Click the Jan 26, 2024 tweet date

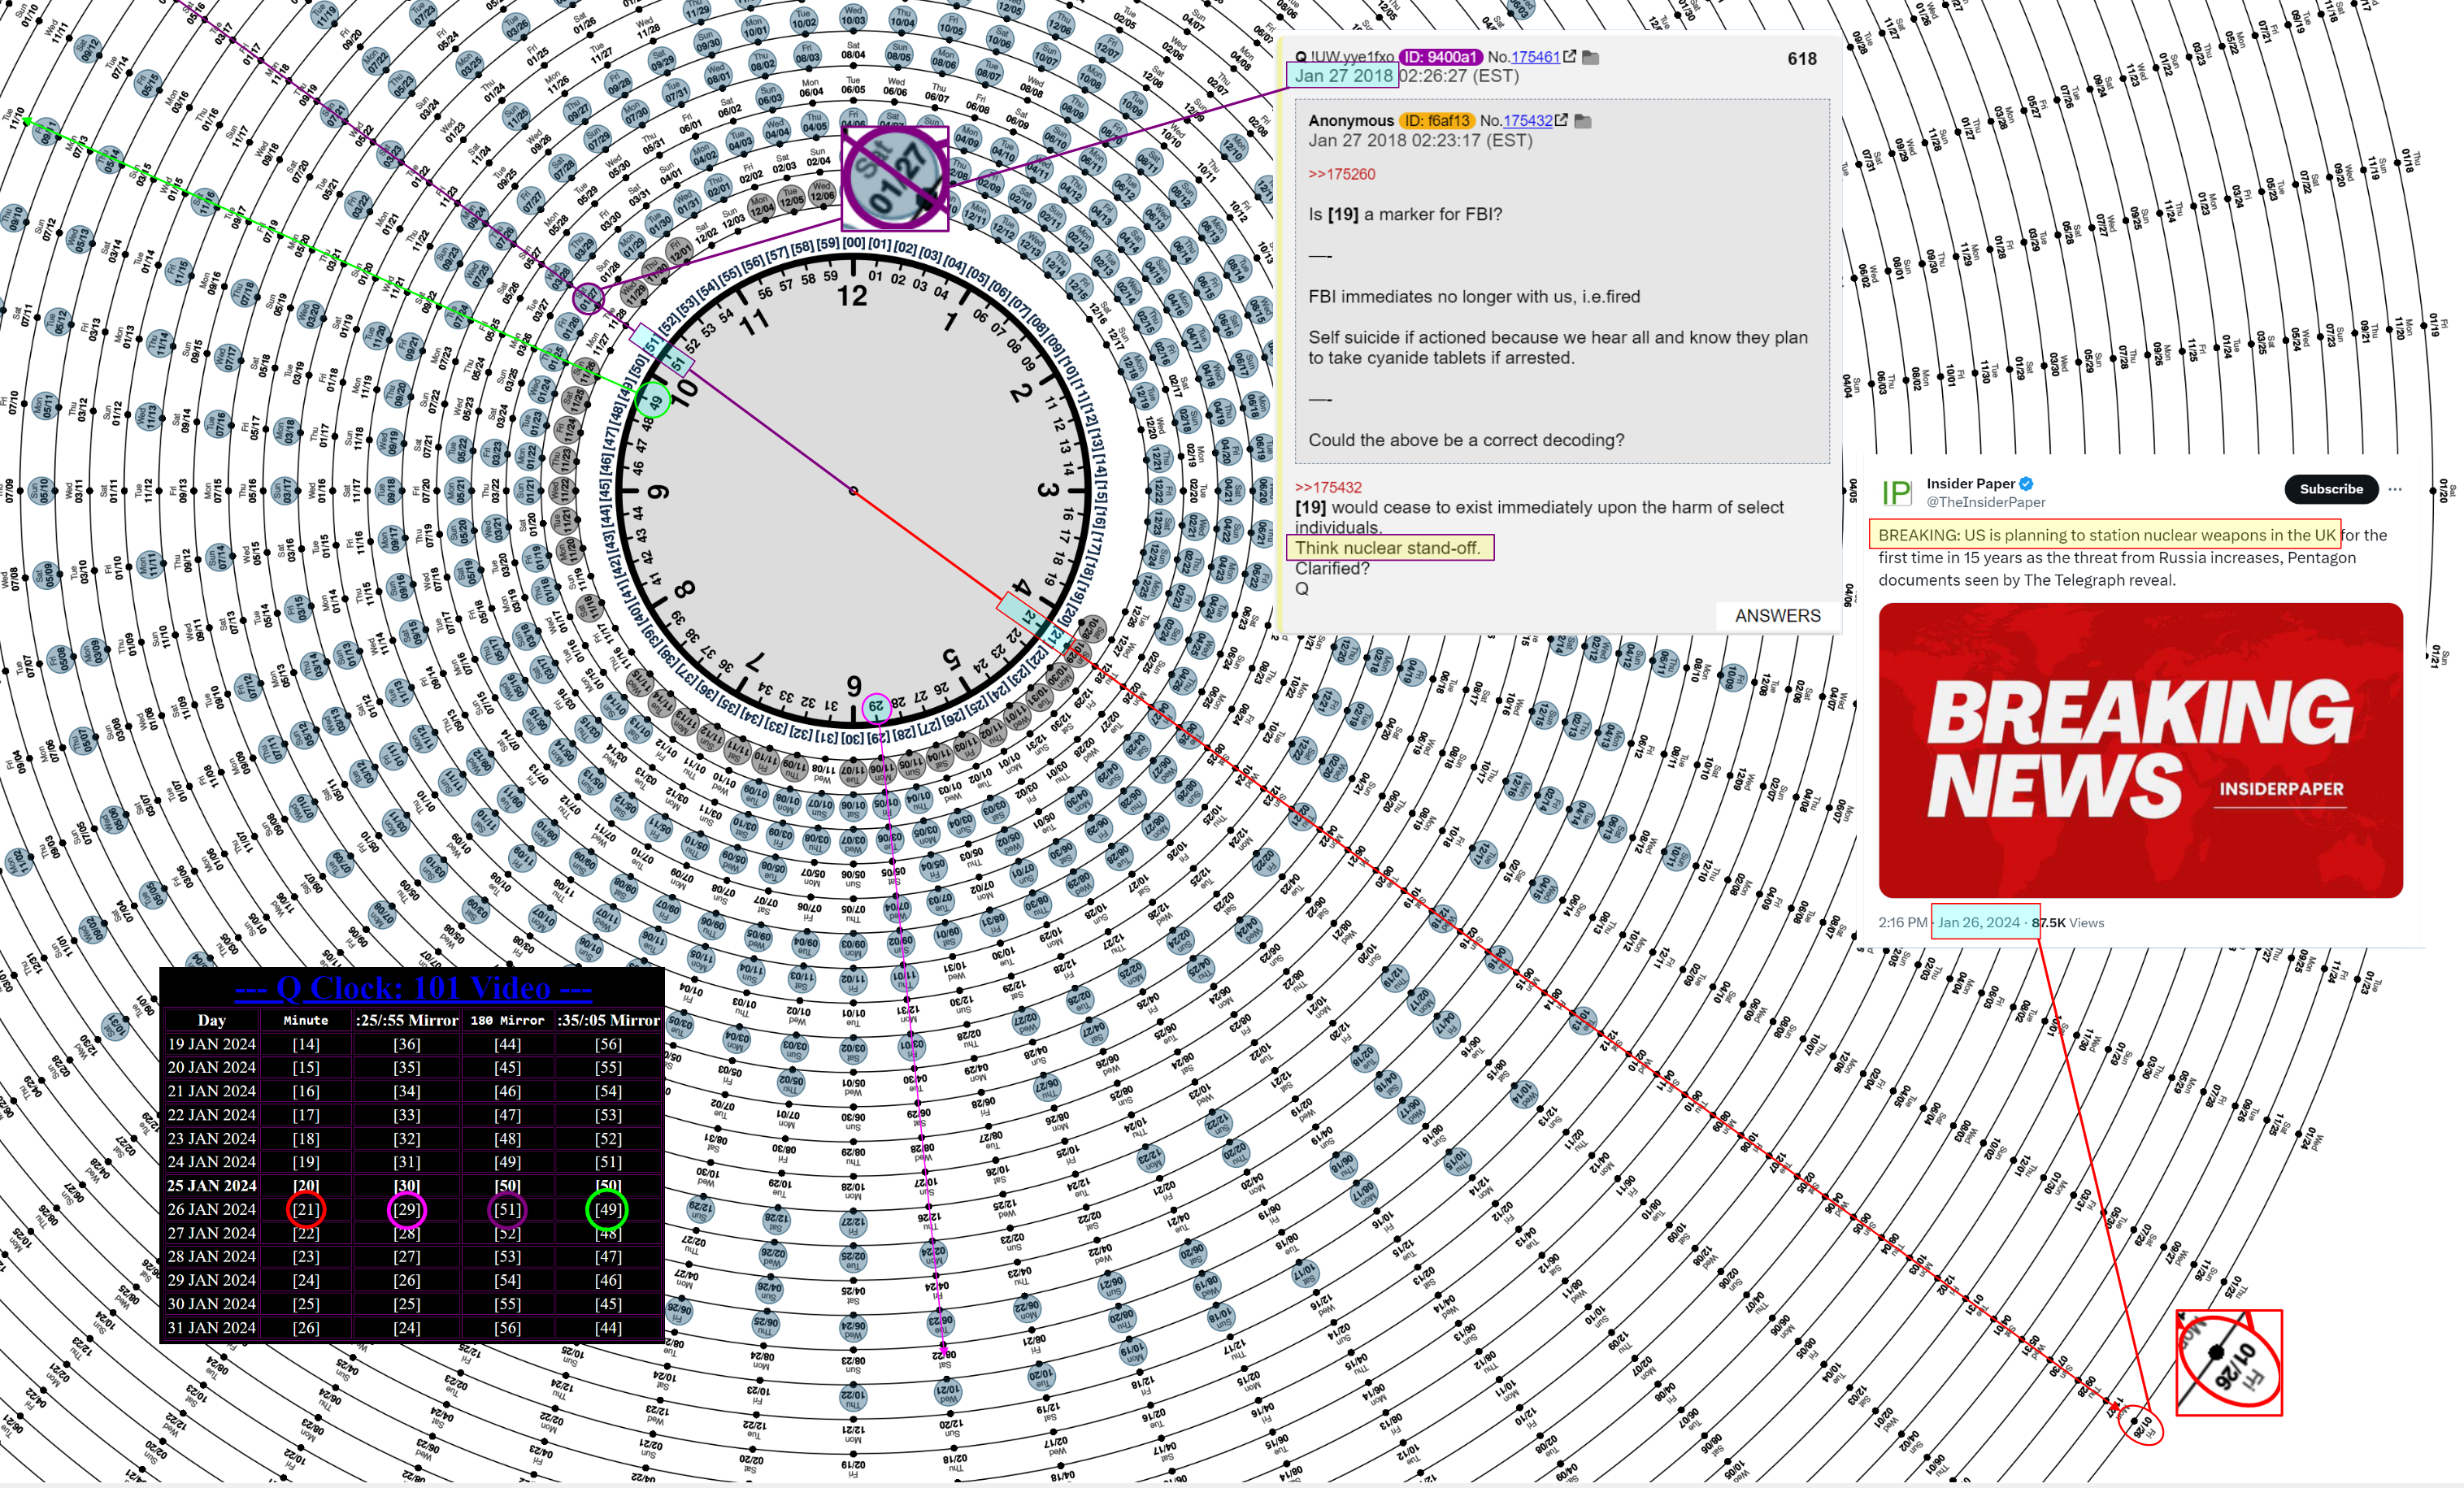click(x=1979, y=922)
